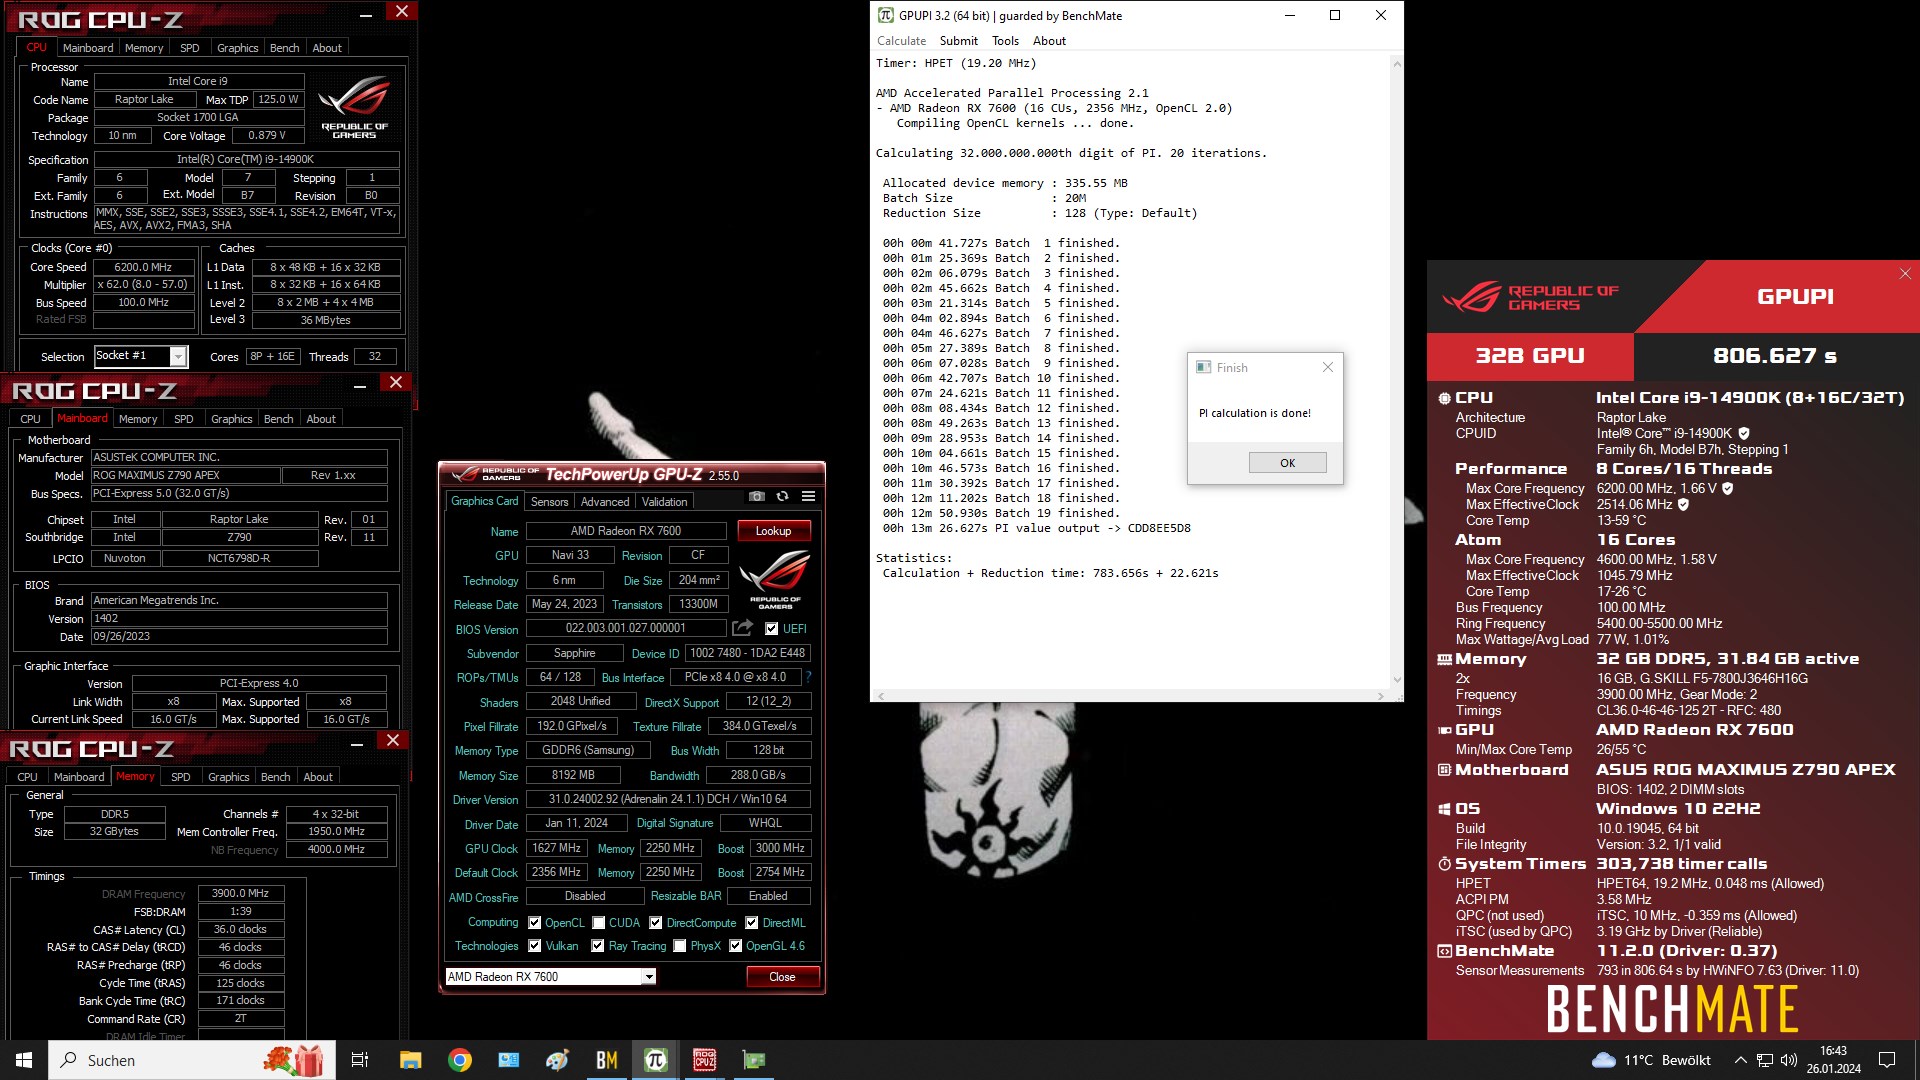Switch to the Validation tab in GPU-Z
The image size is (1920, 1080).
[x=664, y=502]
